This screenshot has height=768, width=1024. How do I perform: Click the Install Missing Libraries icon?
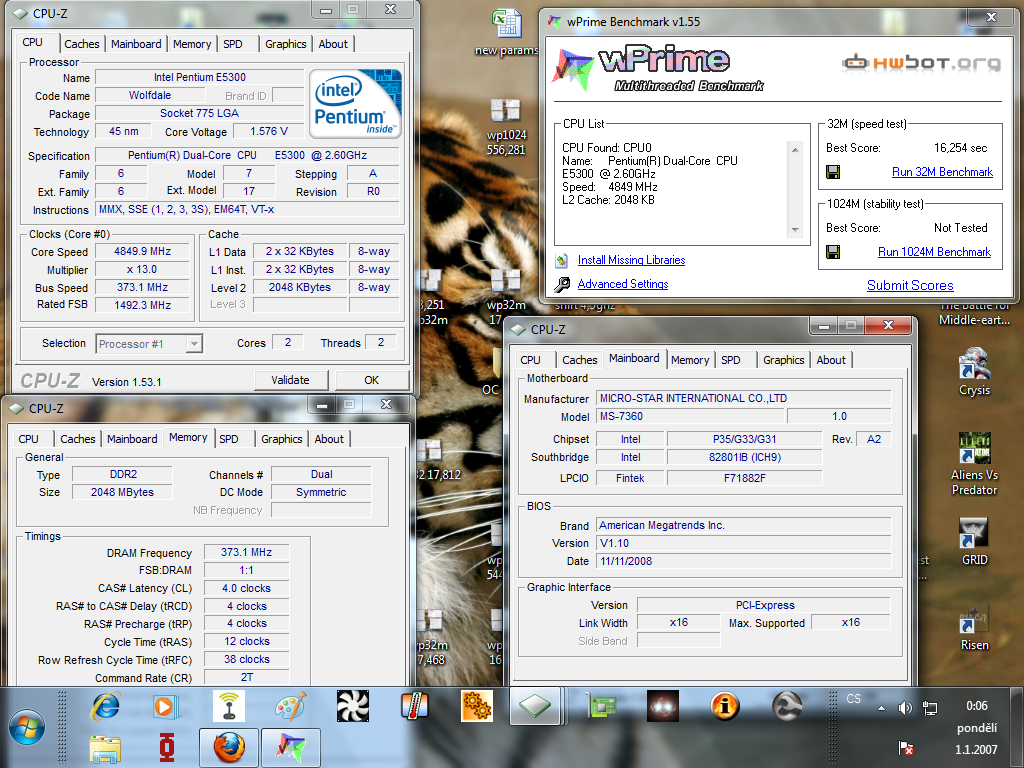562,260
